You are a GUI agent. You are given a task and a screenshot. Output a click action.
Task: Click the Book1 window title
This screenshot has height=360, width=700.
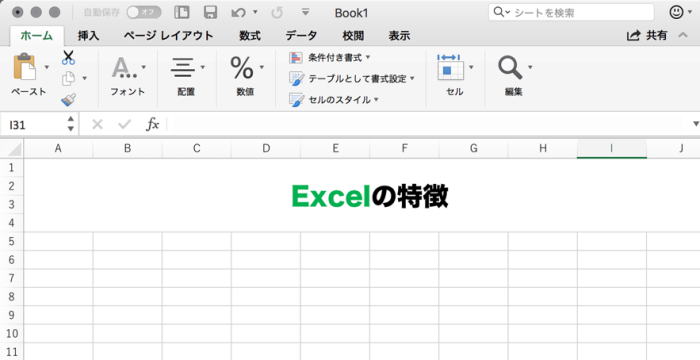351,13
